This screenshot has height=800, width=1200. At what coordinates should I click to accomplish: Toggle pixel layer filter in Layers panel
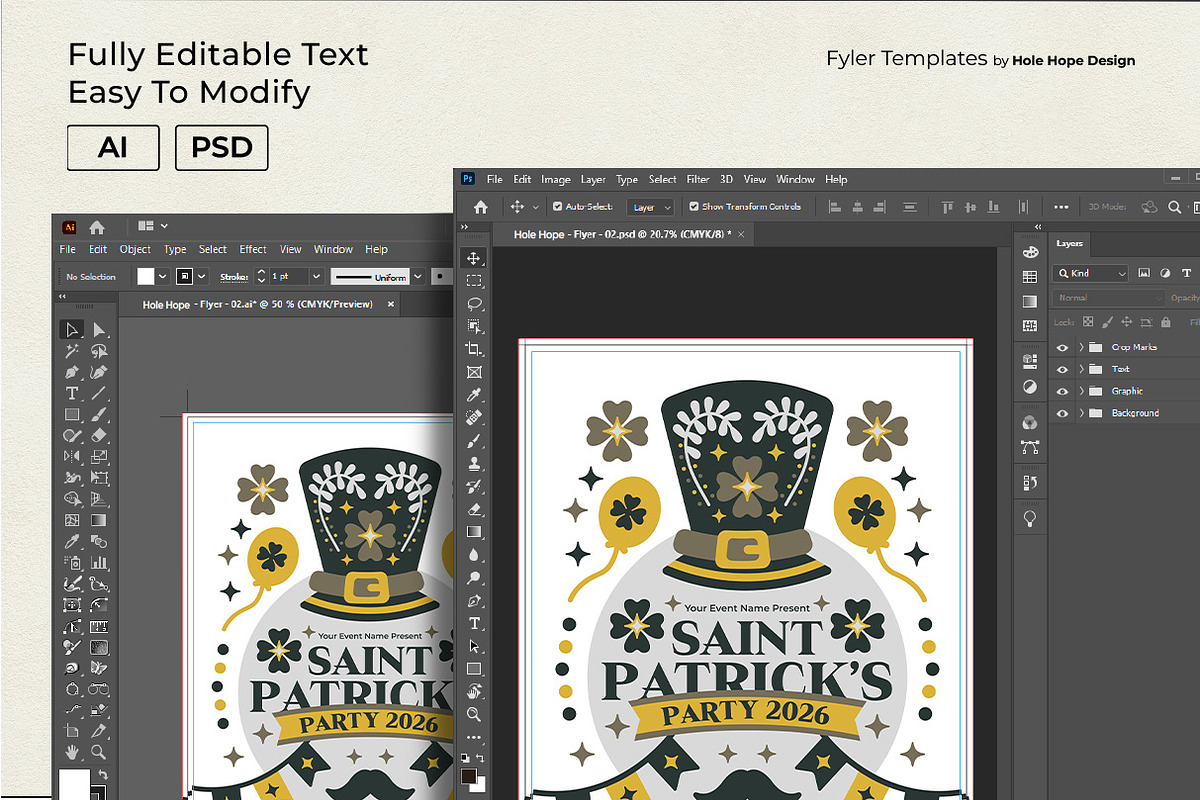pyautogui.click(x=1144, y=272)
